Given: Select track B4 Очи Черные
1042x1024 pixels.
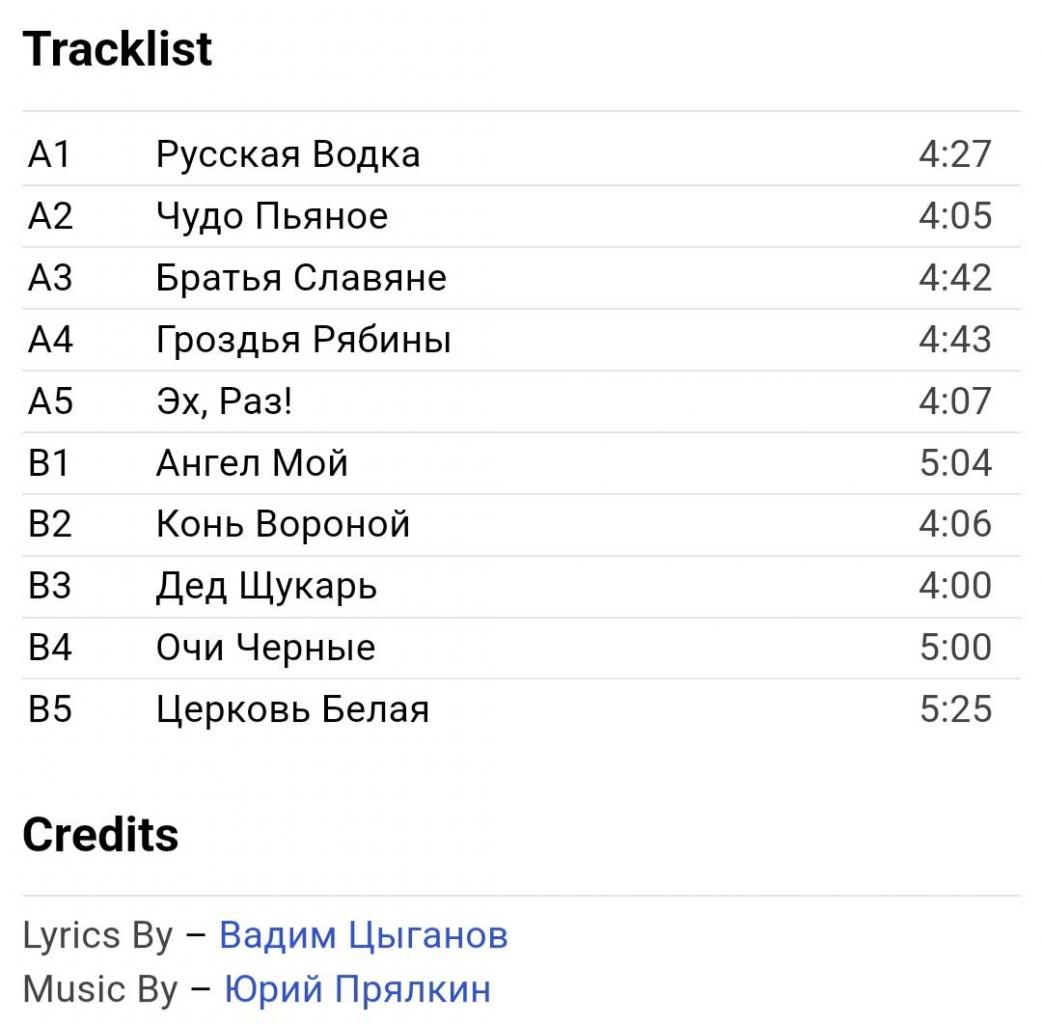Looking at the screenshot, I should [x=521, y=648].
